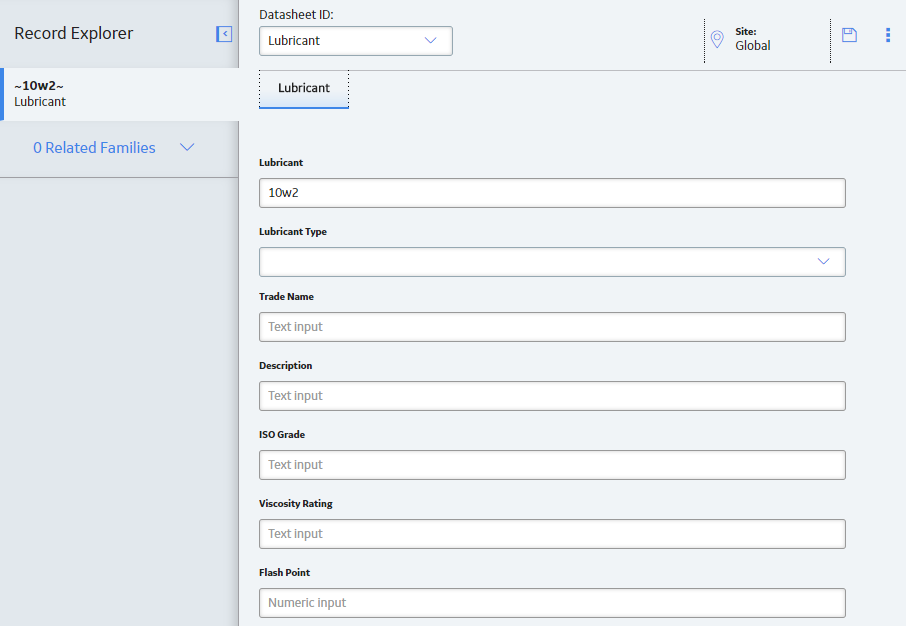This screenshot has width=906, height=626.
Task: Click the Description text input
Action: (x=552, y=396)
